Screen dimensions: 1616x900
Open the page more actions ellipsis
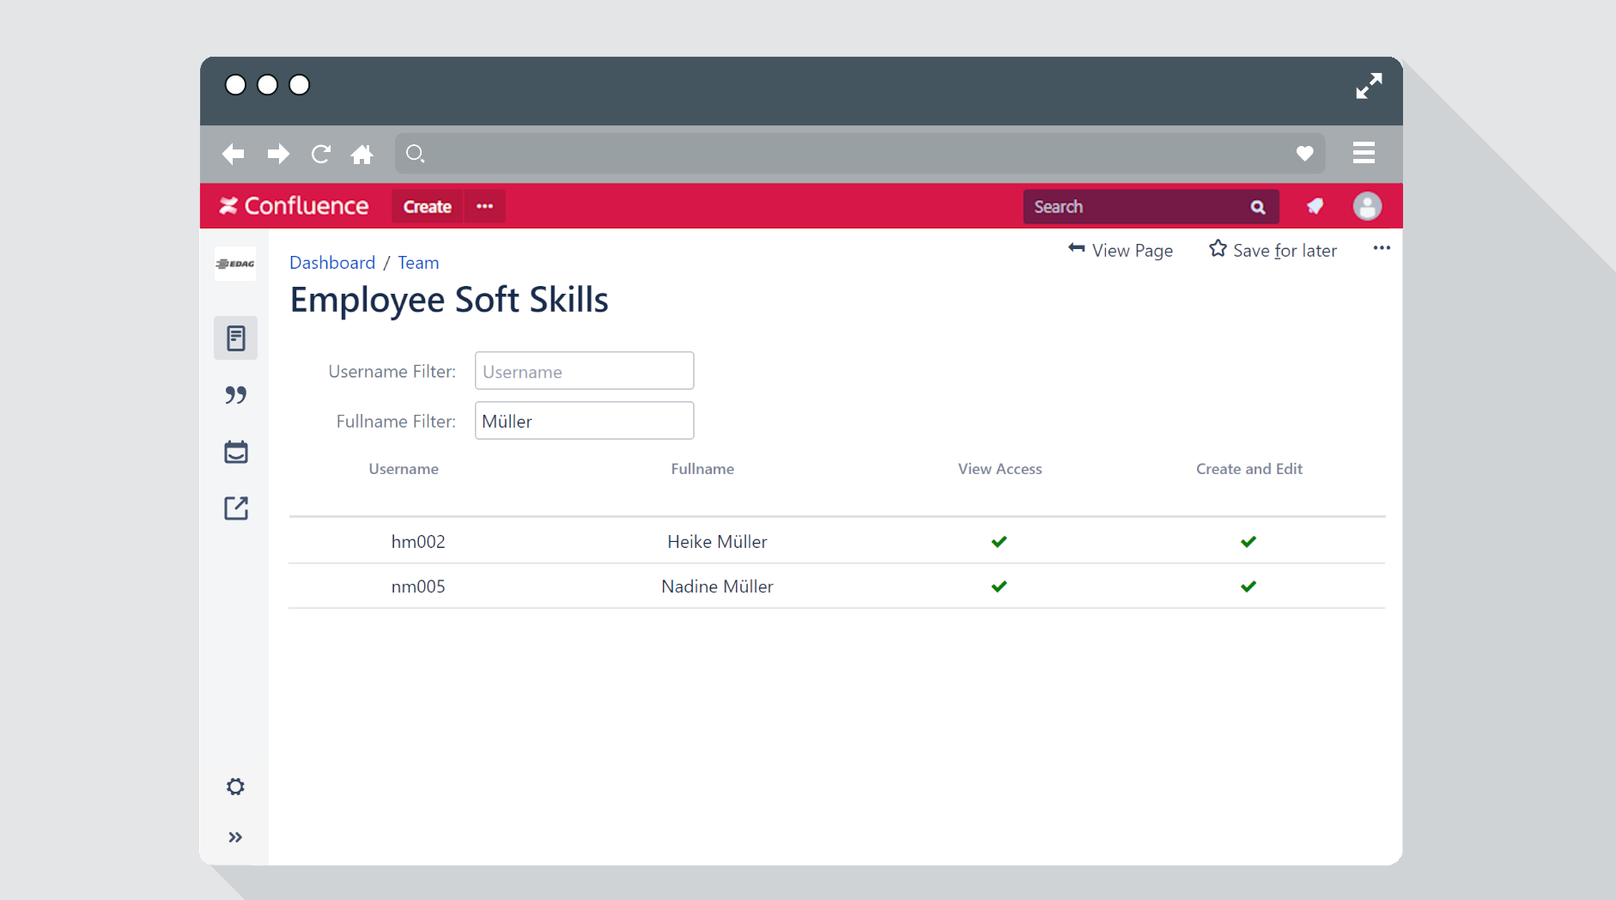click(1382, 248)
